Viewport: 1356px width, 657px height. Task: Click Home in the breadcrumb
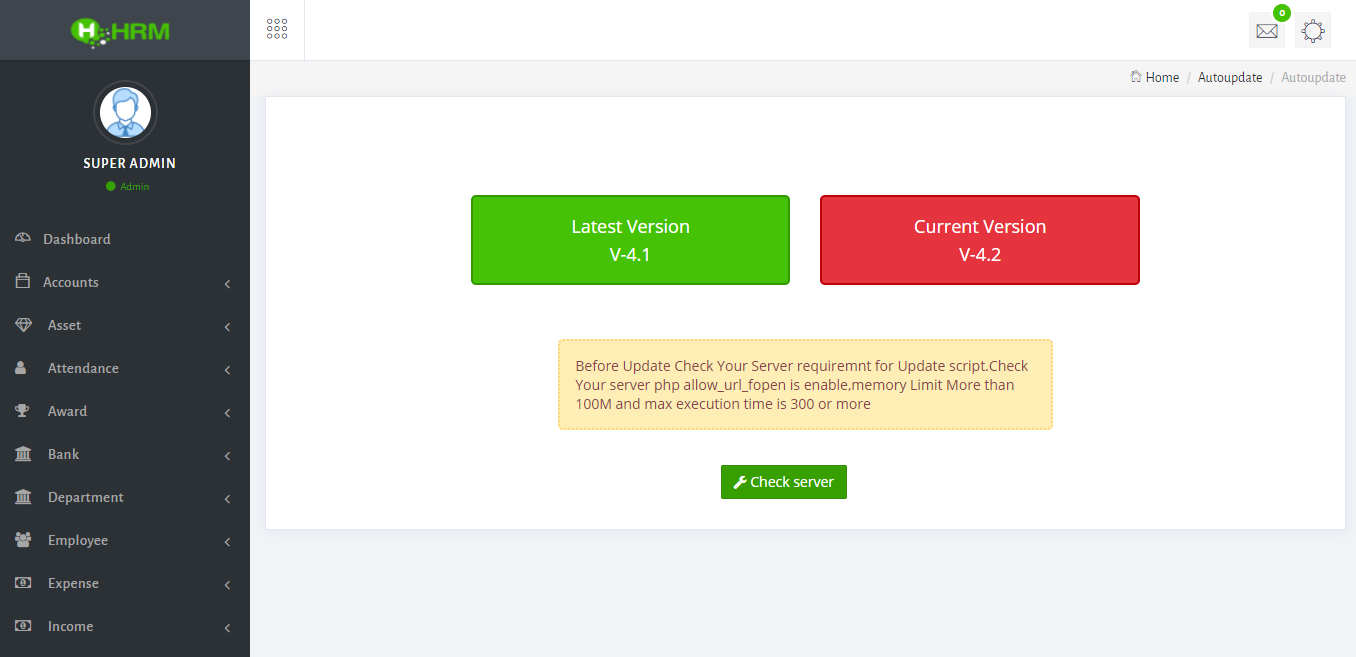click(x=1161, y=77)
